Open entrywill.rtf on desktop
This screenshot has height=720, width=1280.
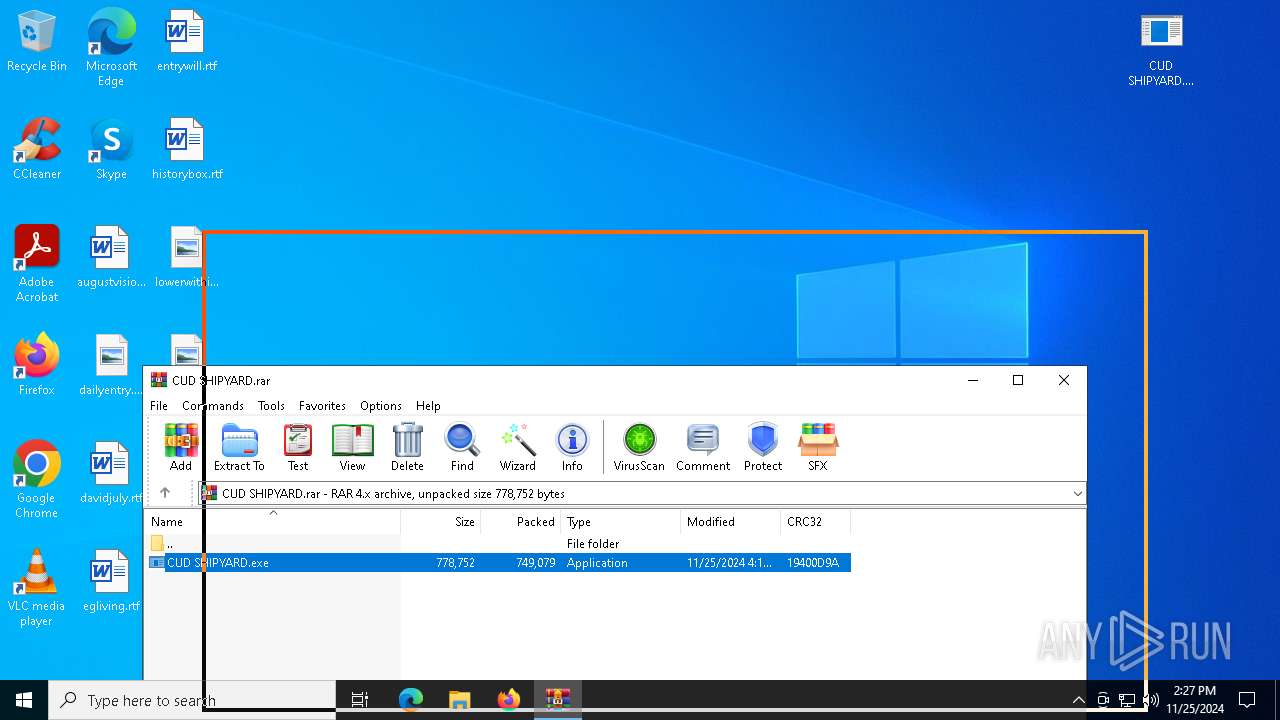[x=186, y=42]
